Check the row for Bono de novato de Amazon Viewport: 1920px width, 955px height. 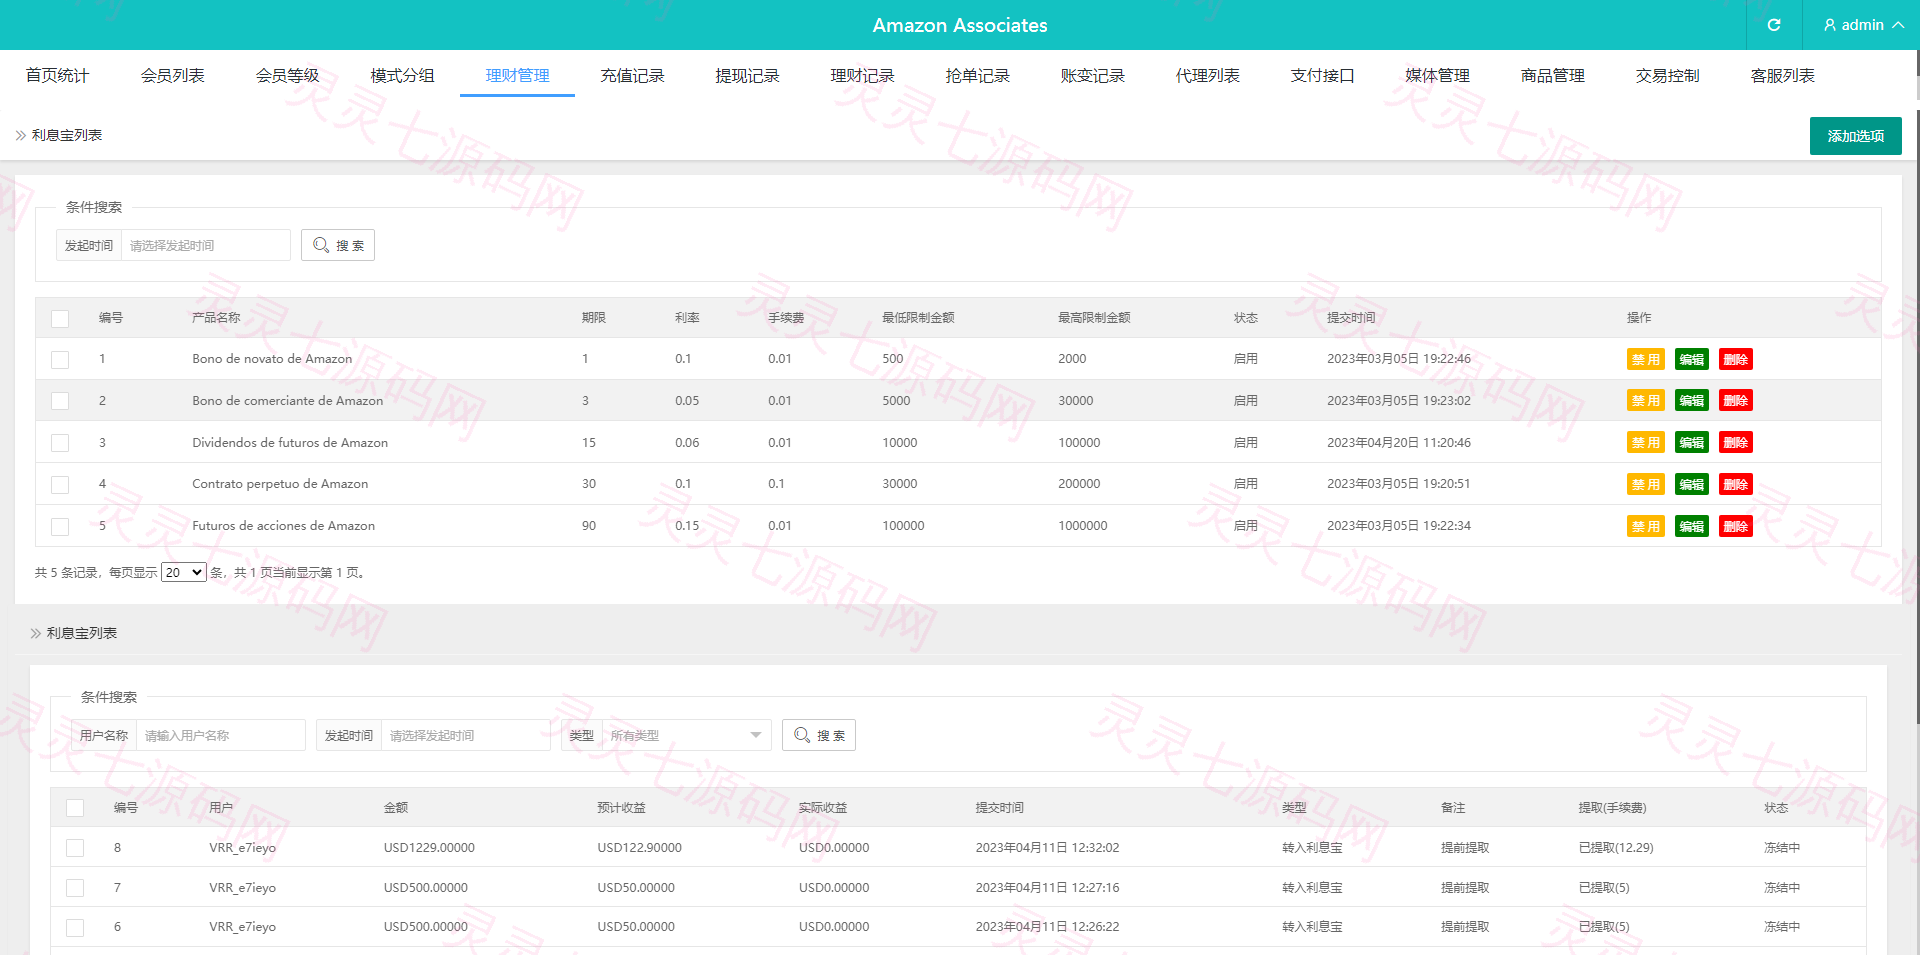tap(60, 359)
